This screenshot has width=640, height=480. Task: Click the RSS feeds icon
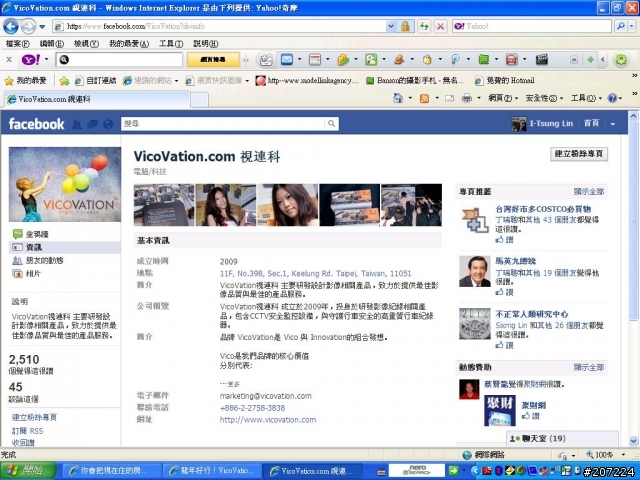click(424, 98)
